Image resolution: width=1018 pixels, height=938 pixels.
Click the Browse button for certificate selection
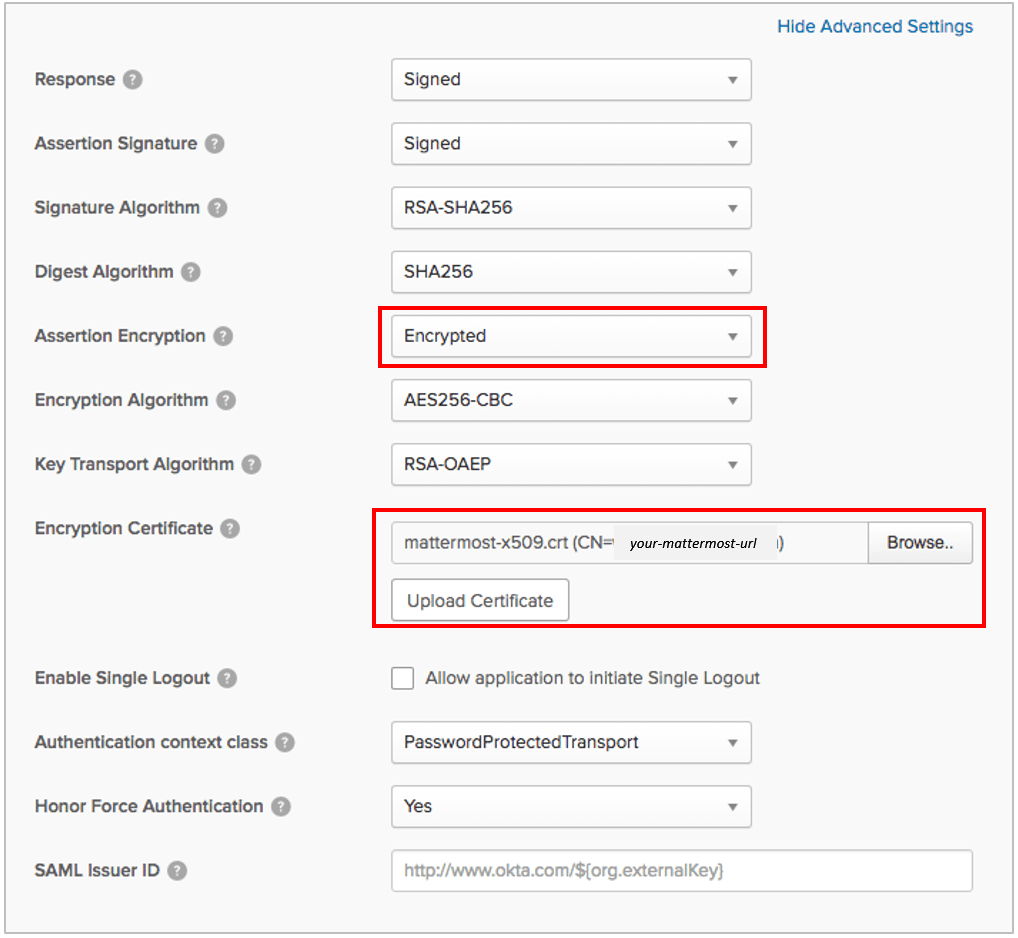919,542
